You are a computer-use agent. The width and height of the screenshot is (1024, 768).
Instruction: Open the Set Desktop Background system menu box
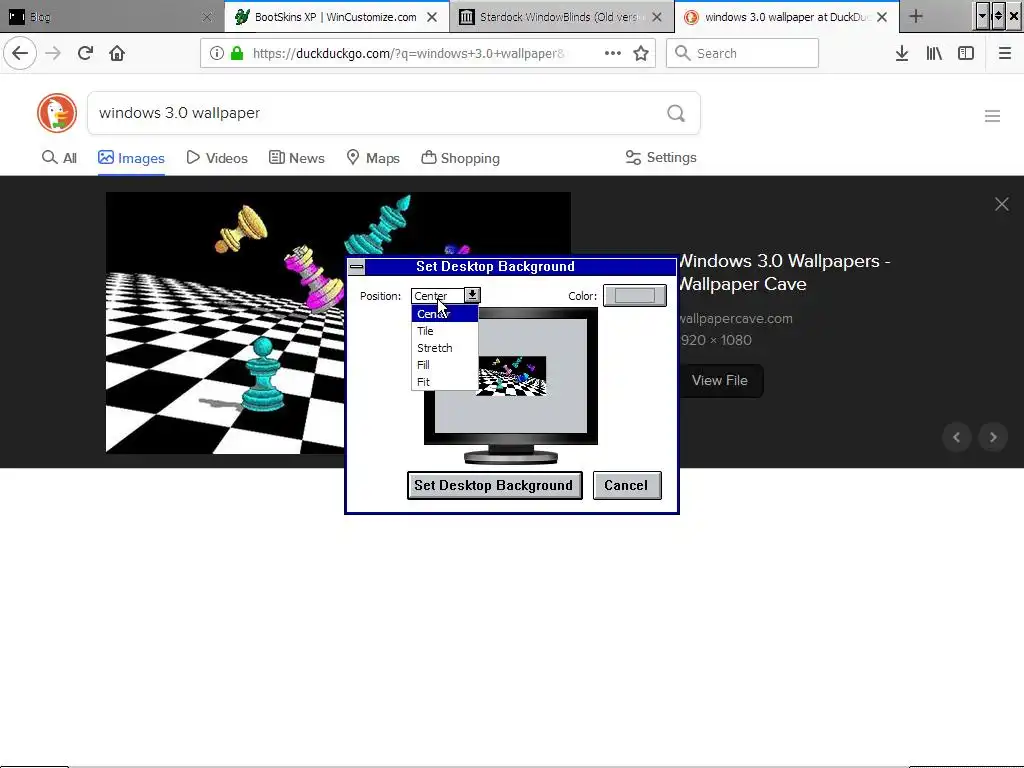[x=357, y=266]
